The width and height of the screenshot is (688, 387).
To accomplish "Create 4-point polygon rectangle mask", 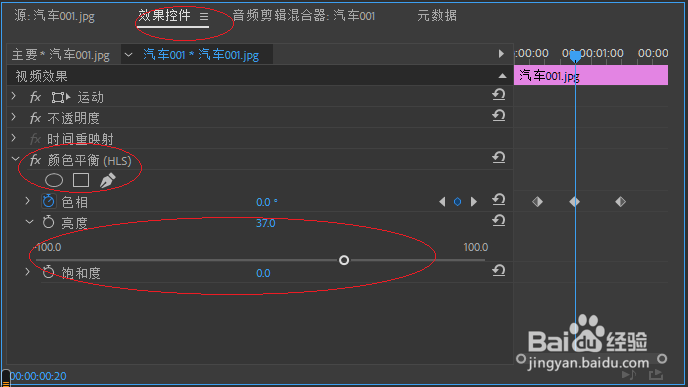I will pyautogui.click(x=81, y=180).
